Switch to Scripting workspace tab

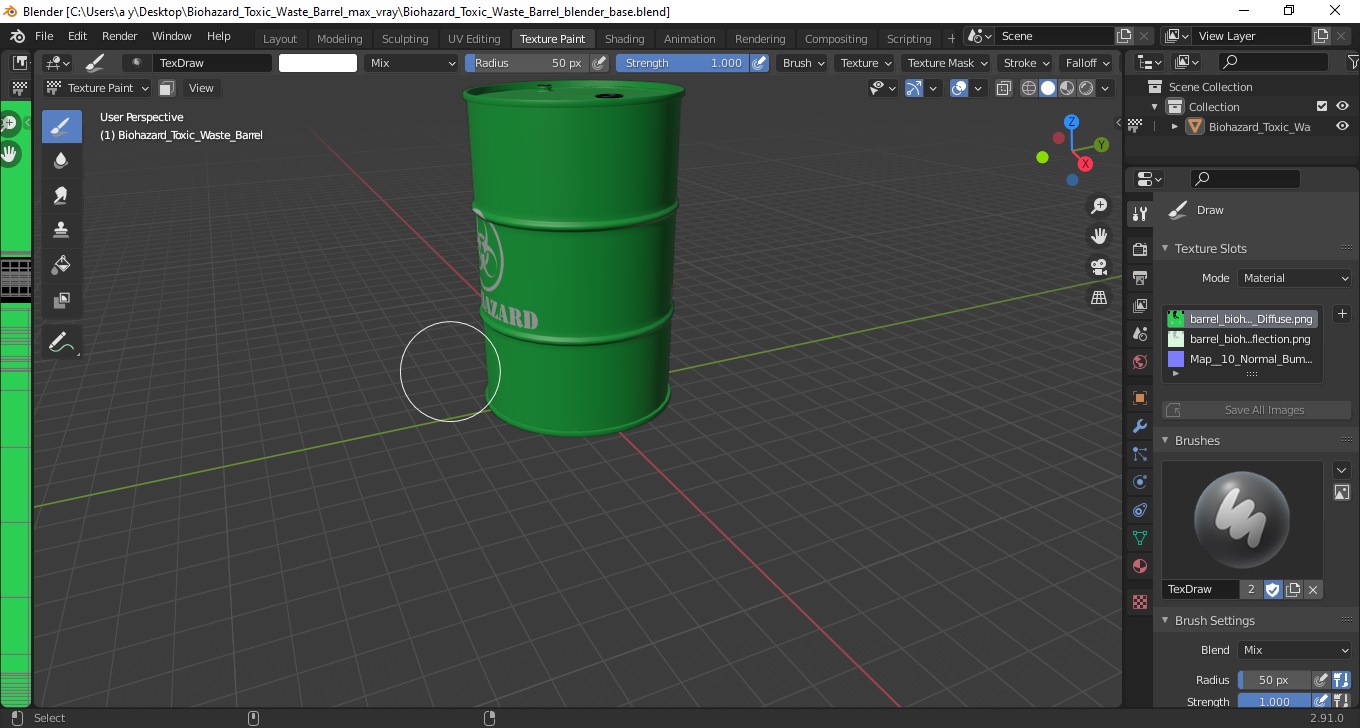click(909, 38)
